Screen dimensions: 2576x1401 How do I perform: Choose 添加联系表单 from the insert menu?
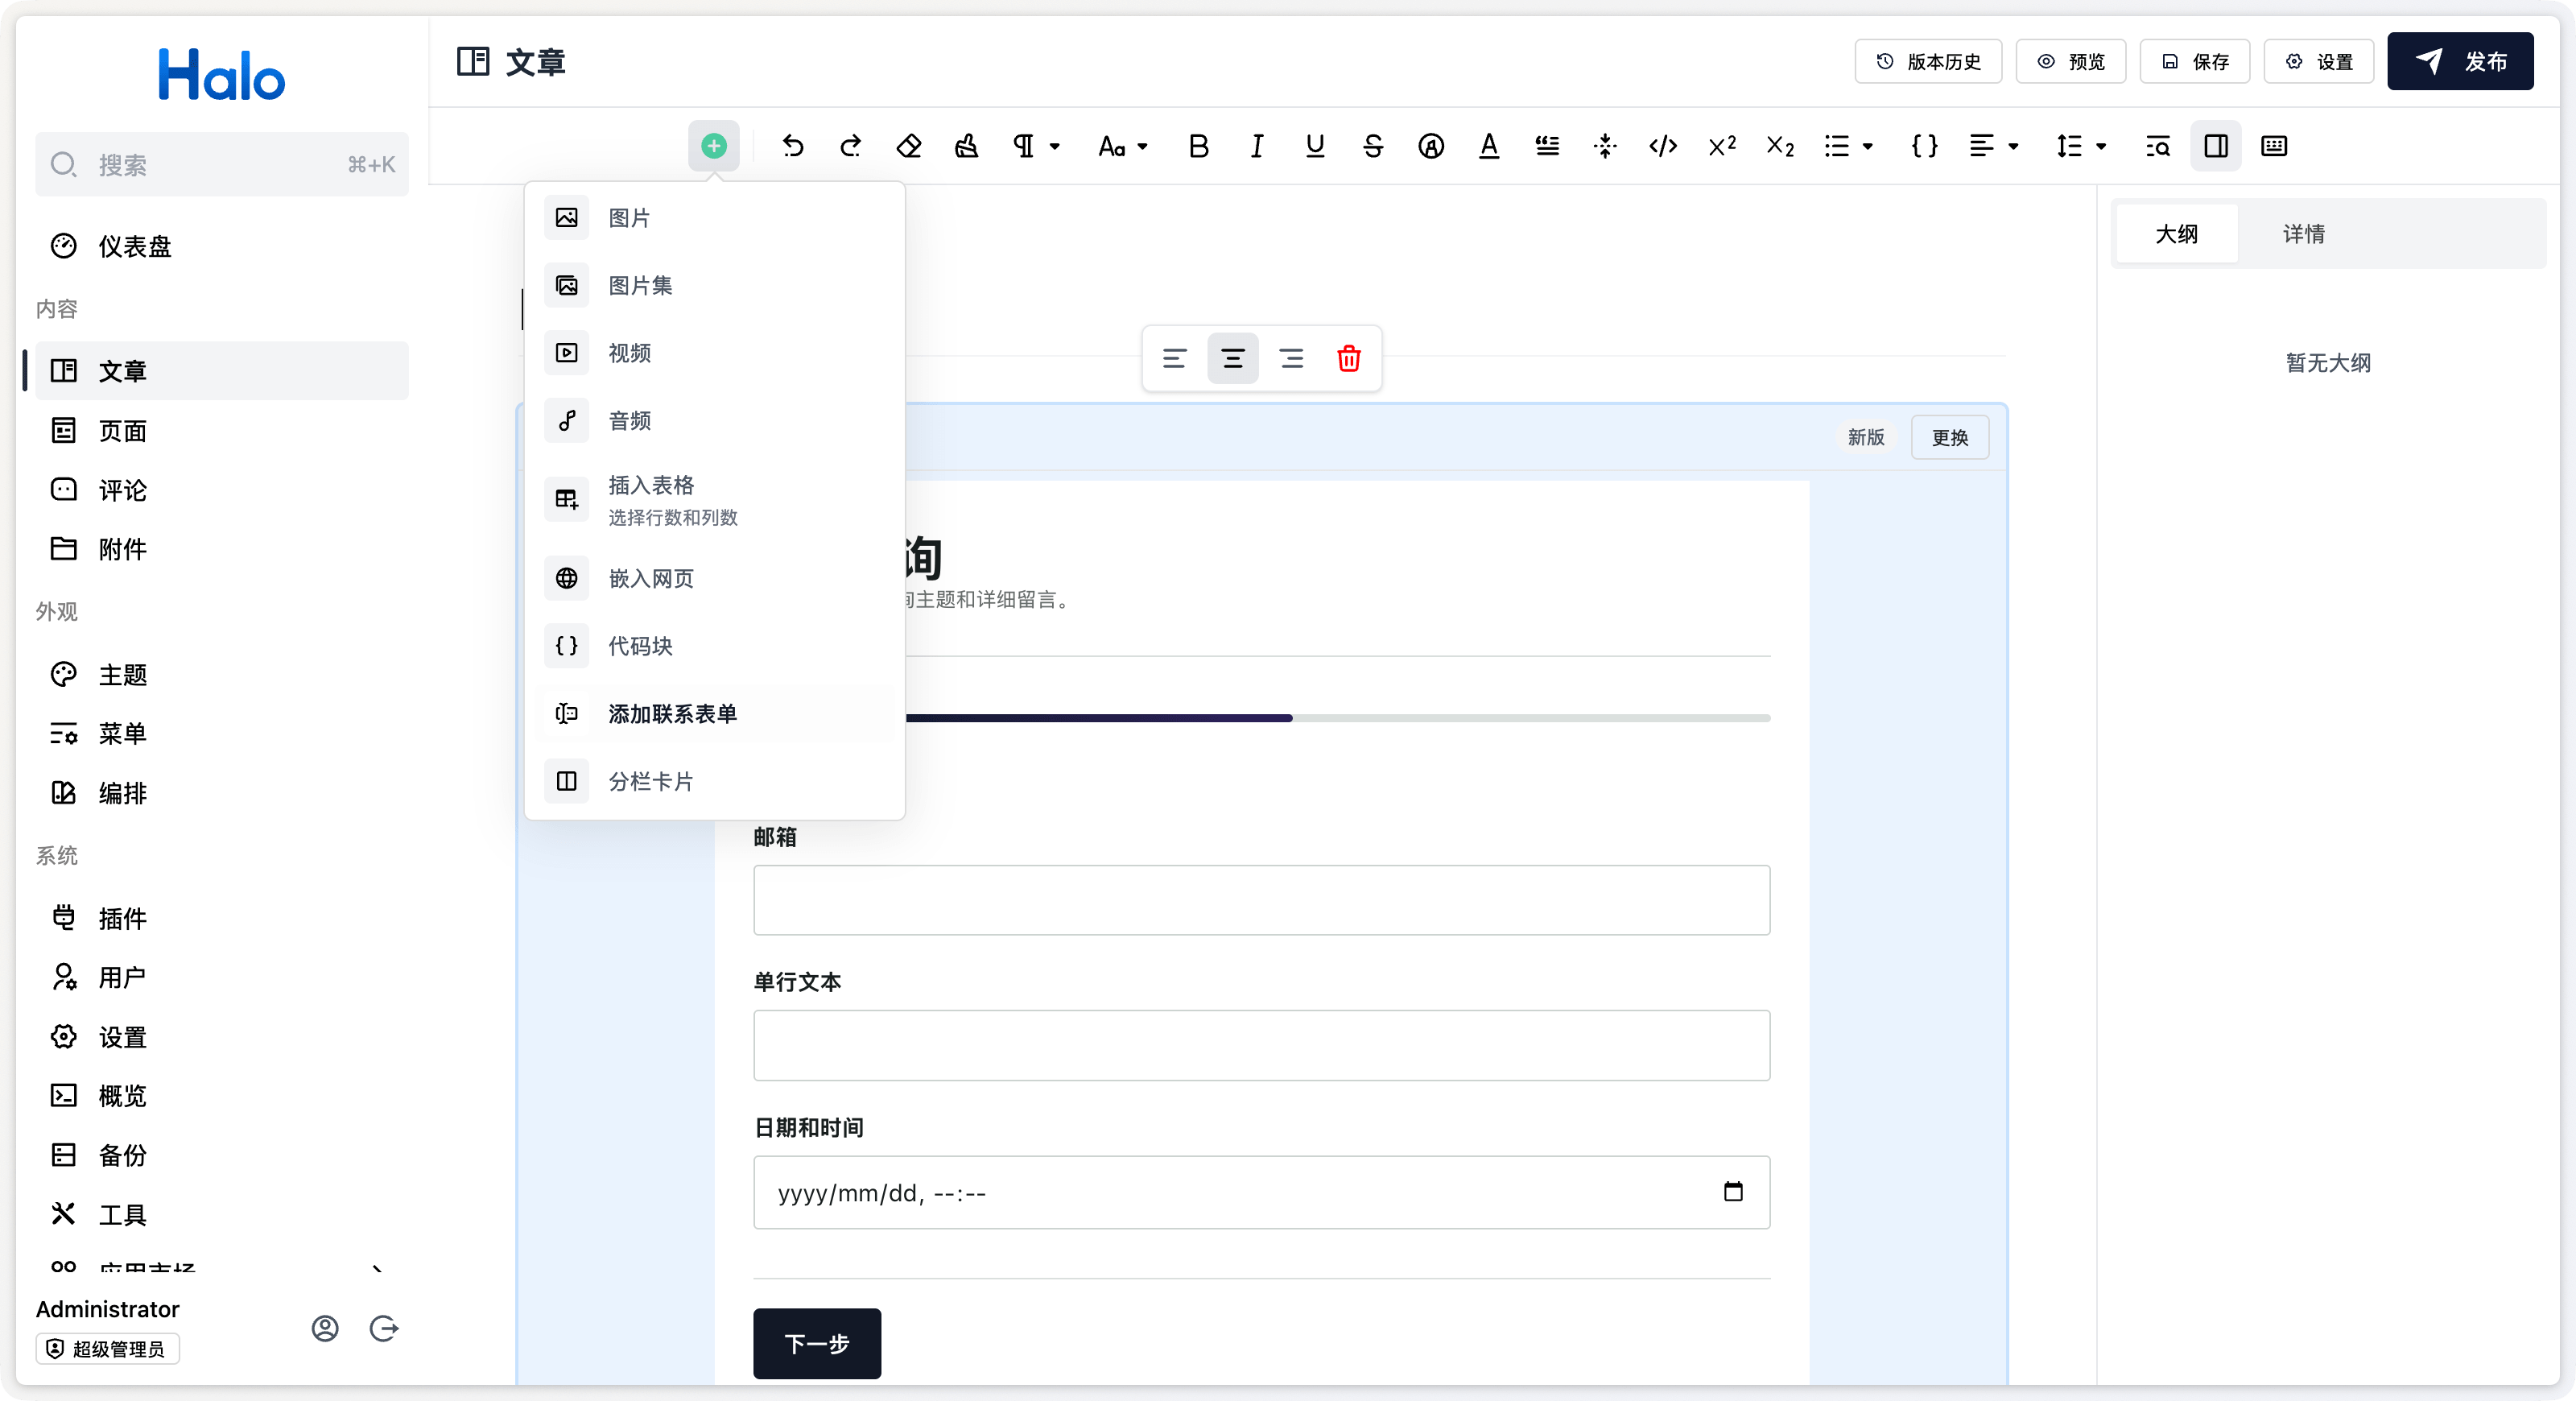click(x=714, y=713)
